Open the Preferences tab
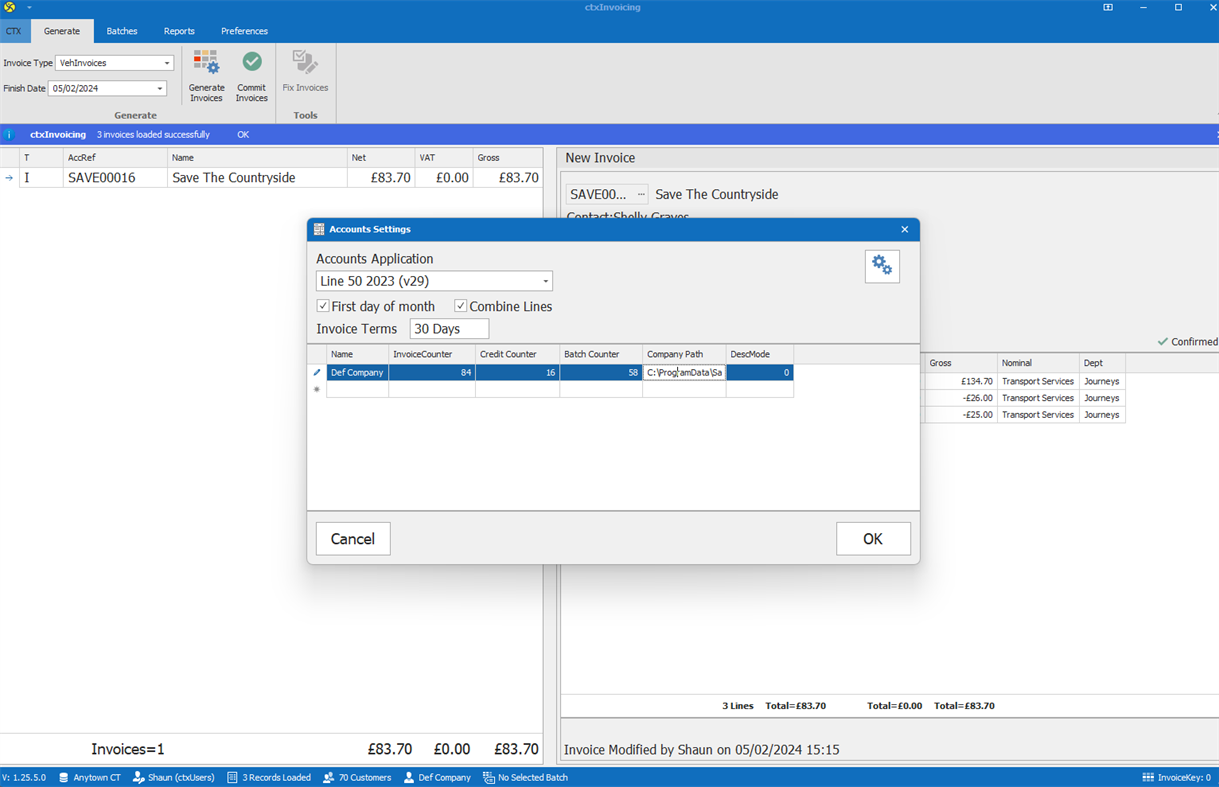 coord(244,31)
